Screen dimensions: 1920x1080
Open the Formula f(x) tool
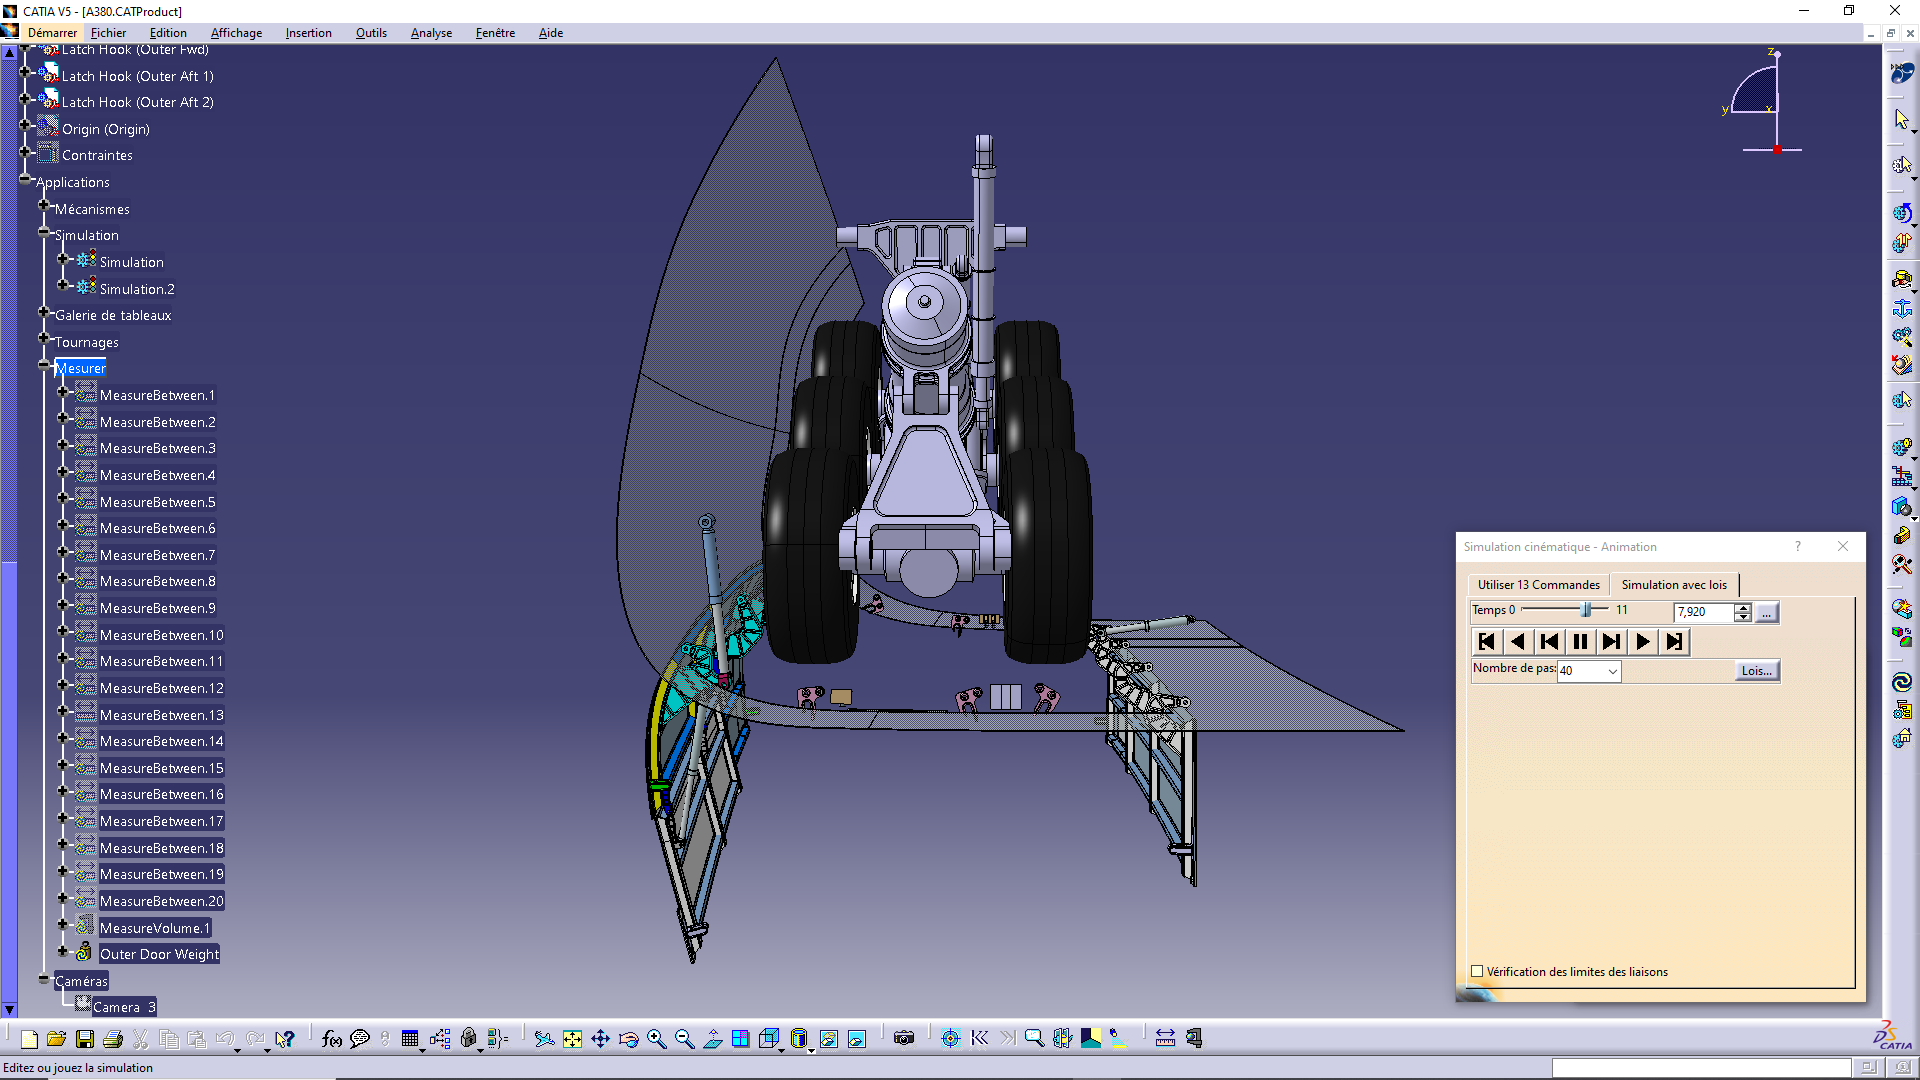[x=332, y=1039]
